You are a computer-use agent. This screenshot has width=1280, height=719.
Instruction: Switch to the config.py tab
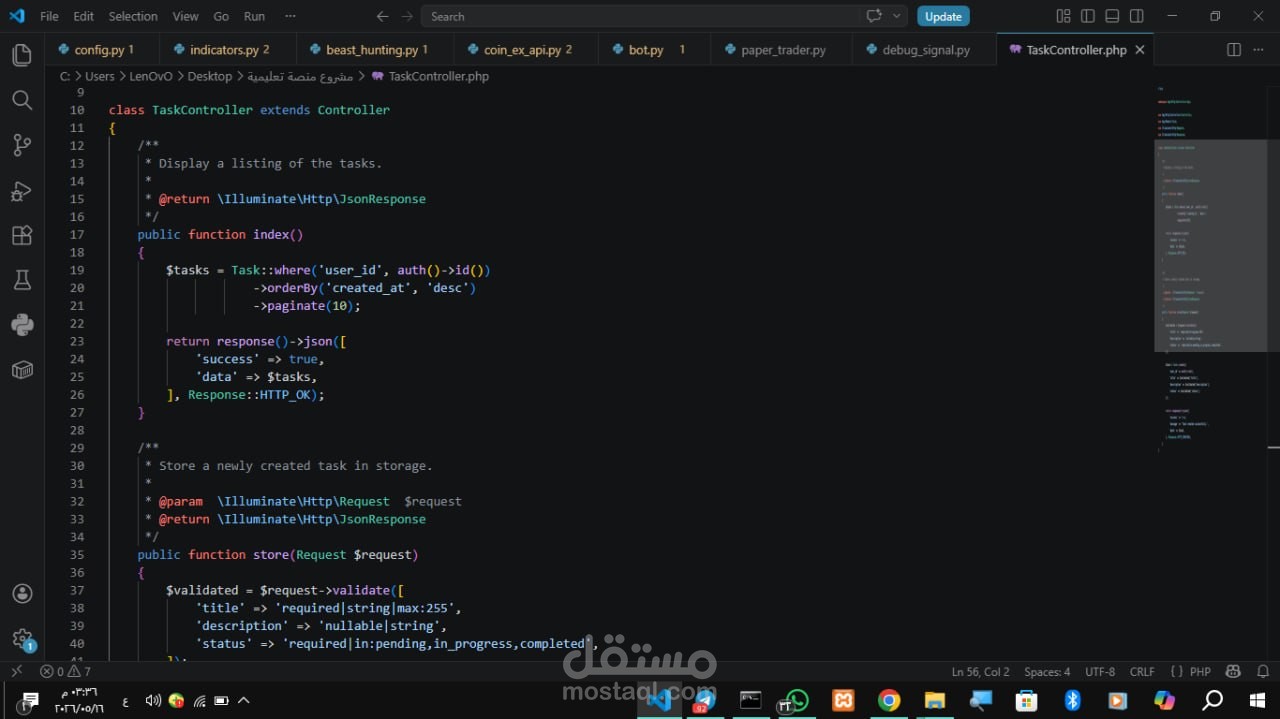[x=103, y=50]
